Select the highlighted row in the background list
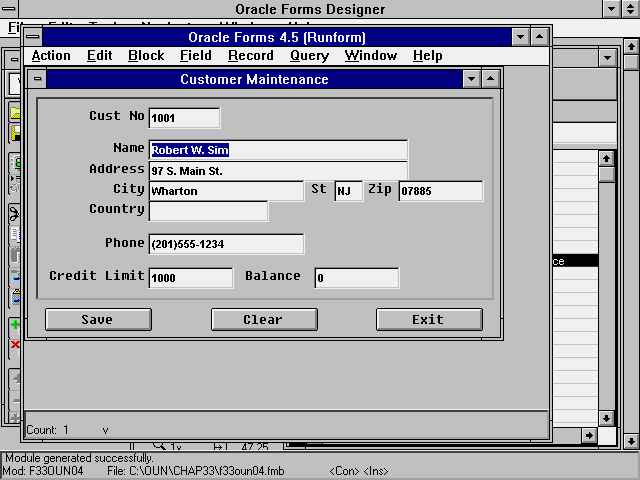Screen dimensions: 640x480 (x=574, y=261)
